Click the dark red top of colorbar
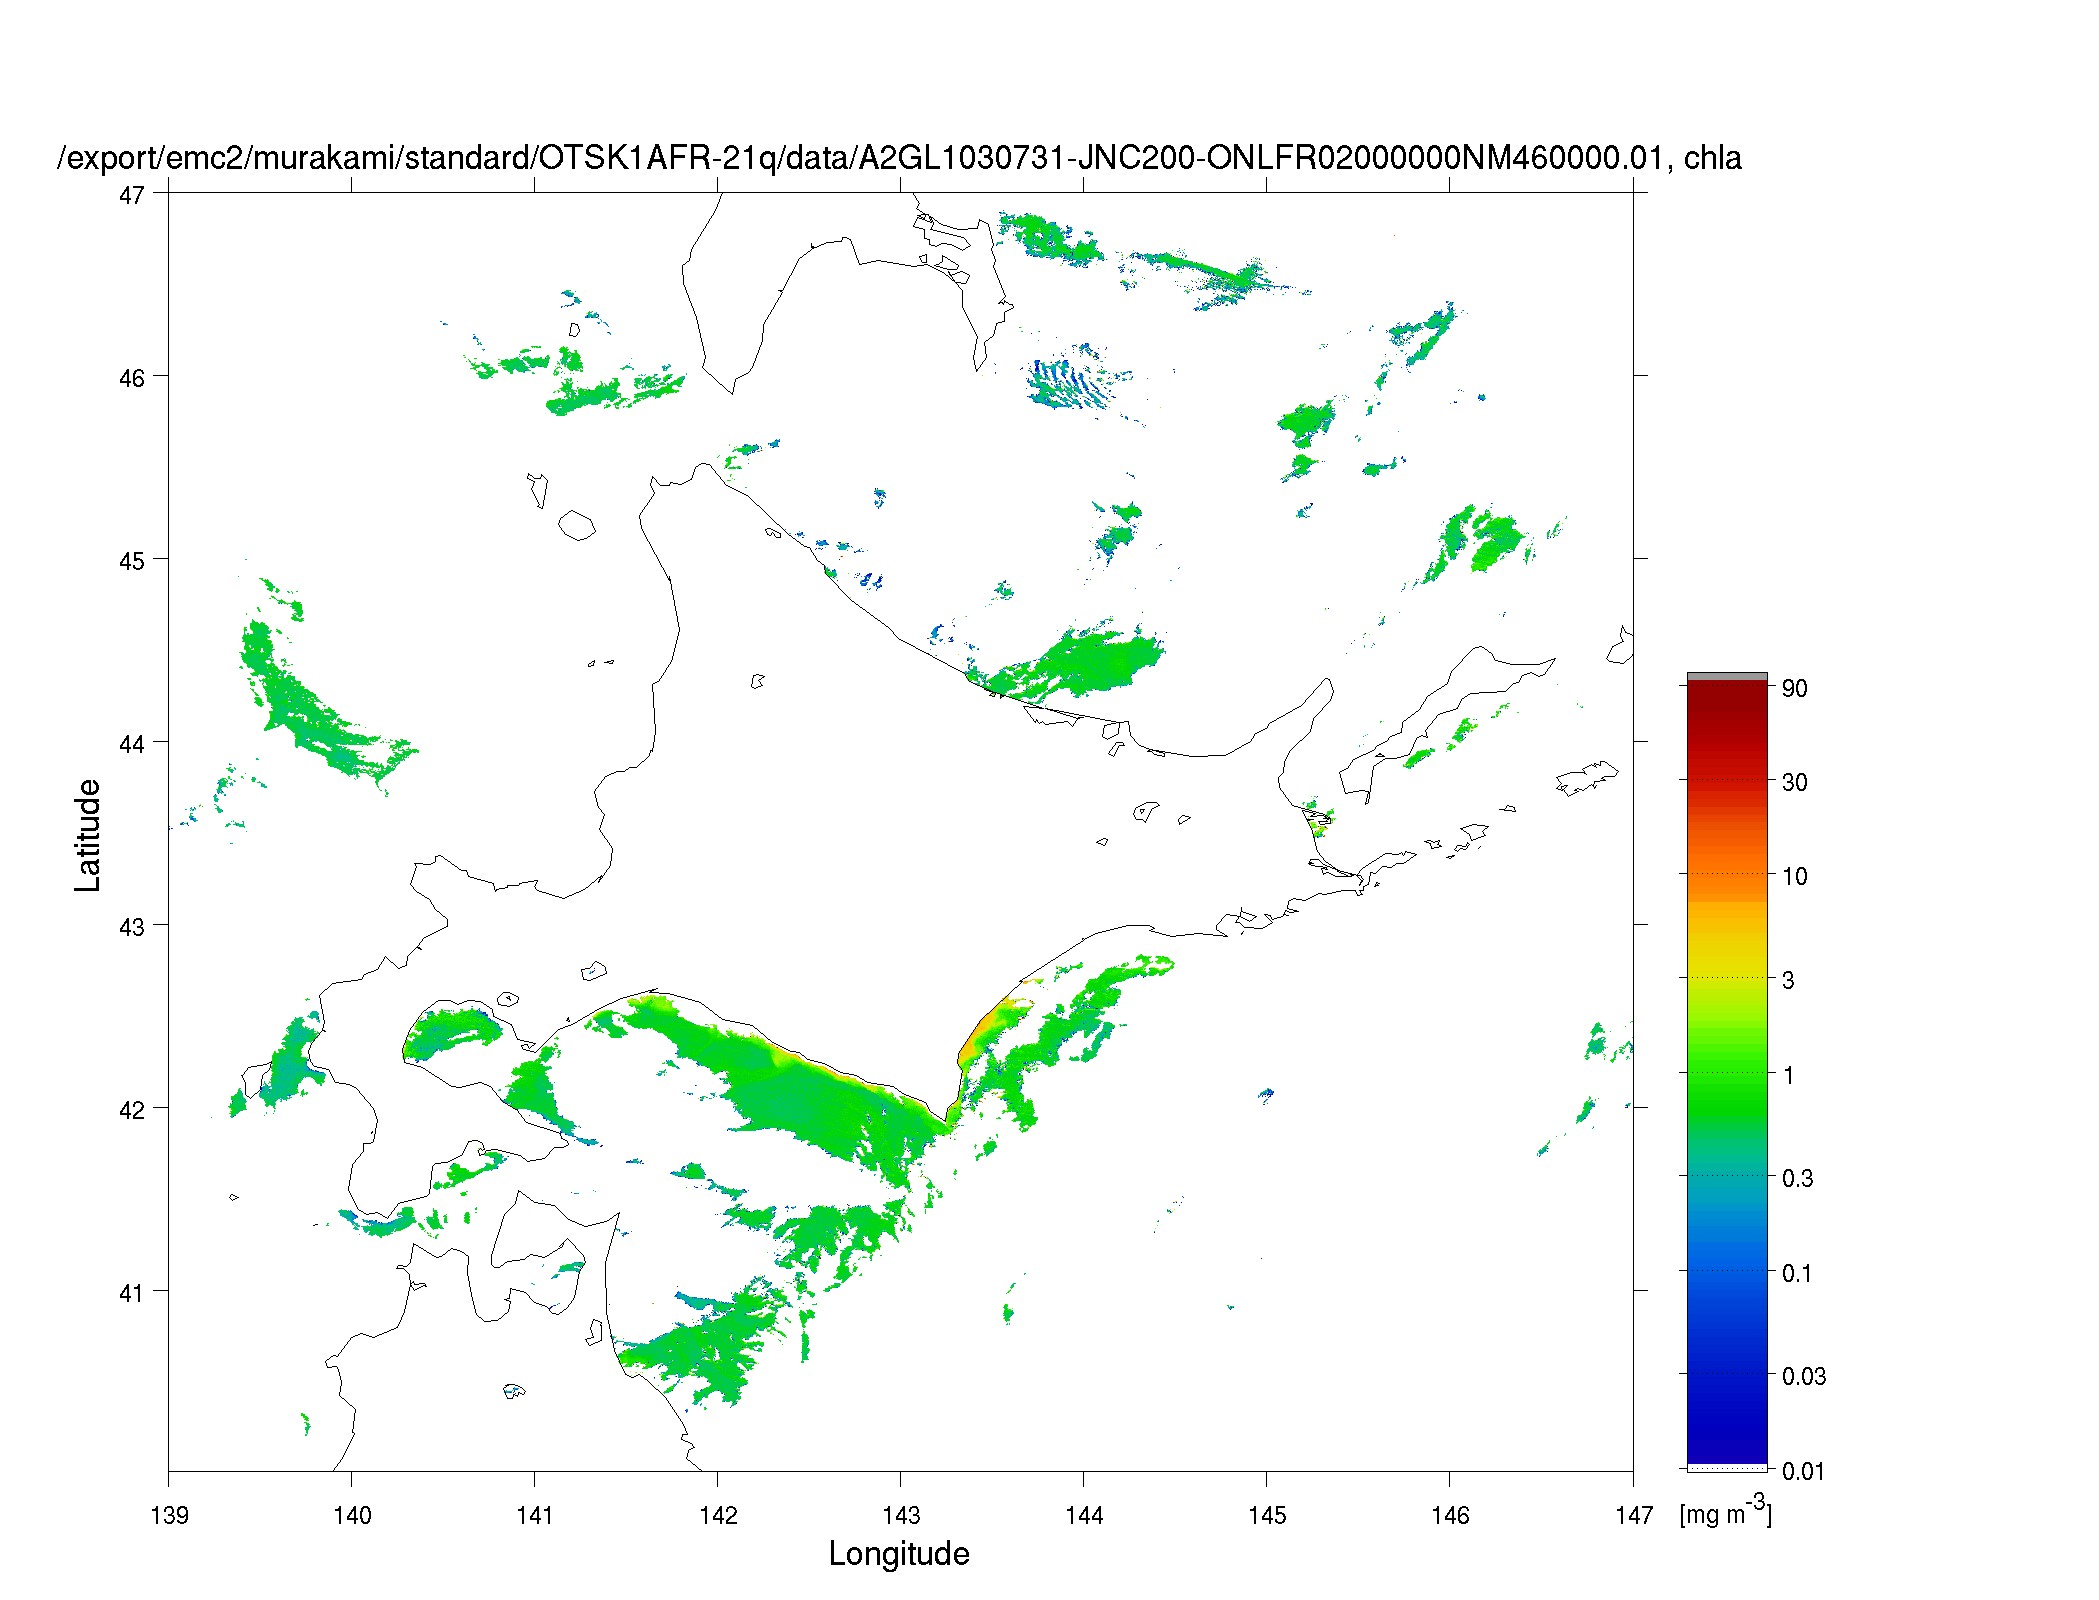The height and width of the screenshot is (1600, 2099). 1727,705
